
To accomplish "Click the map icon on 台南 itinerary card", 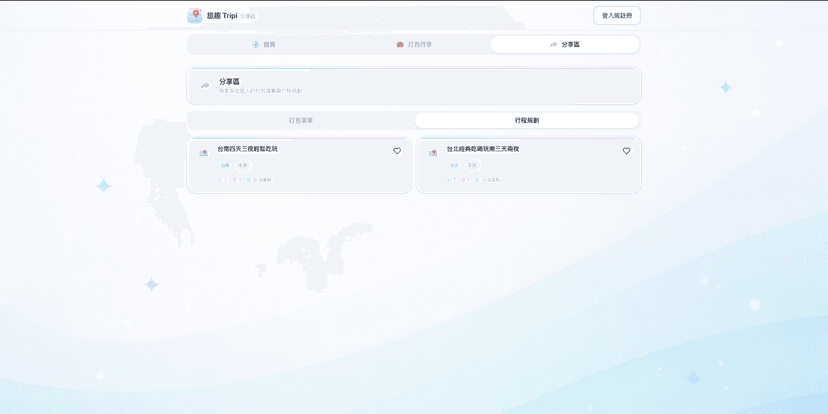I will point(204,153).
